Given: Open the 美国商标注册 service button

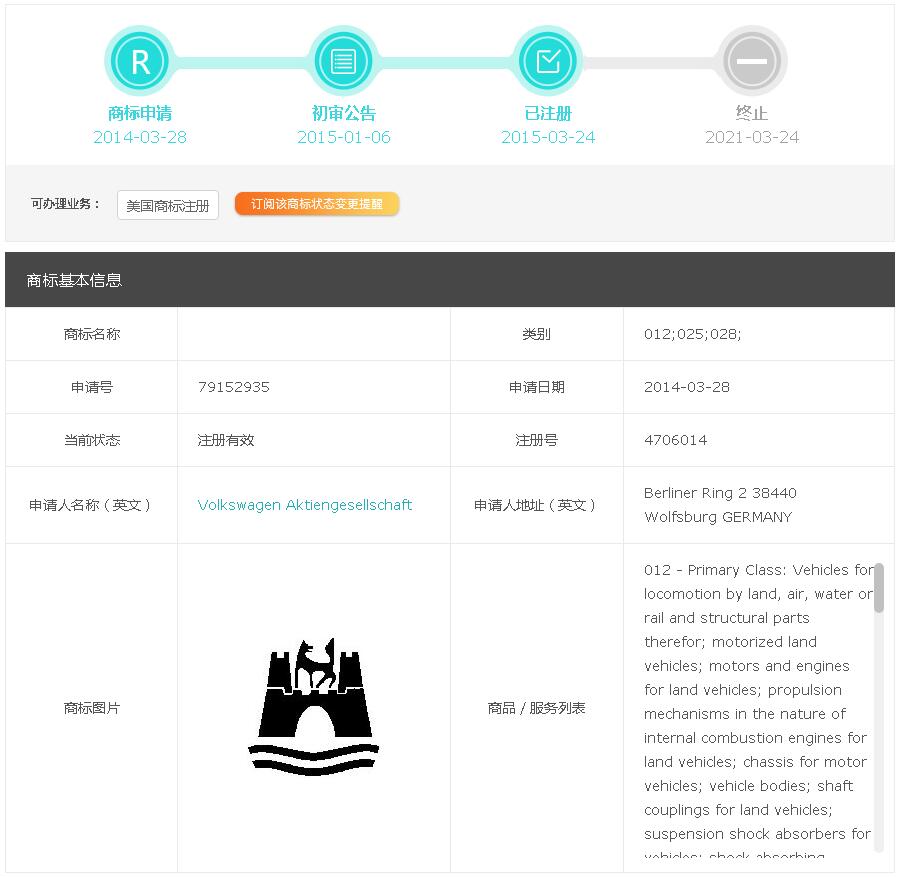Looking at the screenshot, I should coord(168,206).
